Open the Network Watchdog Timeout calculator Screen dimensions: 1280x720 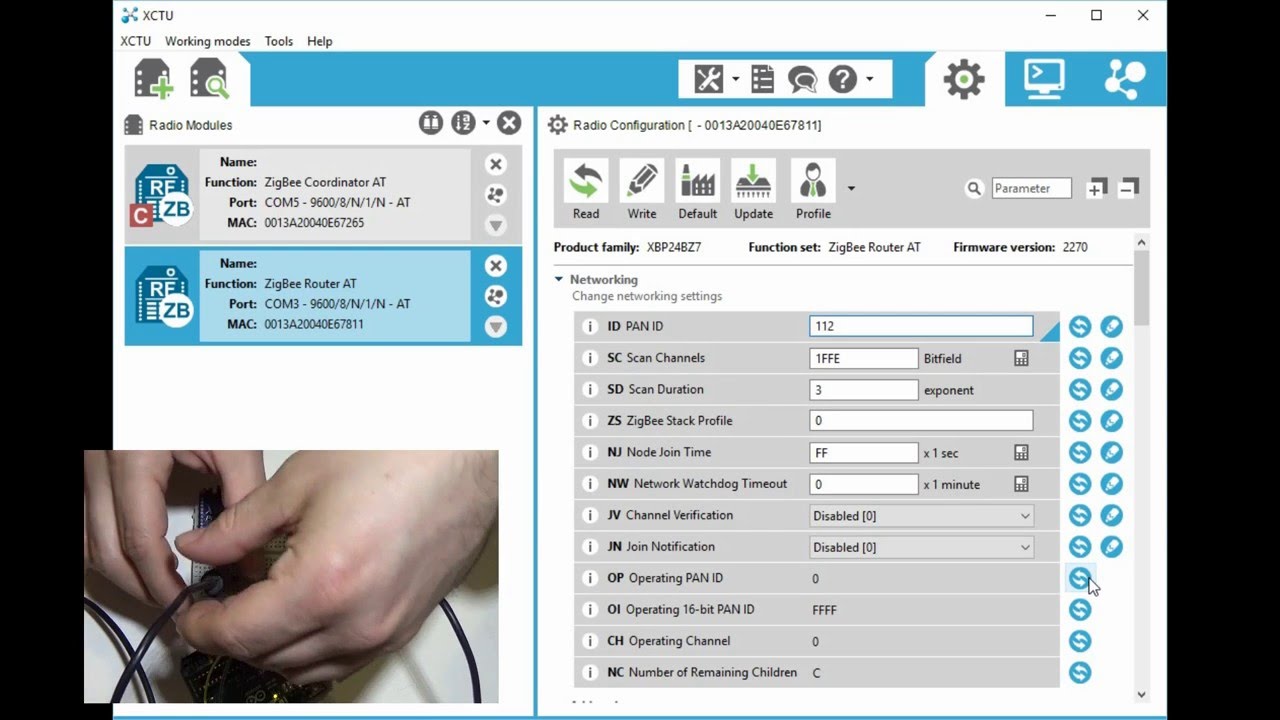click(x=1021, y=484)
